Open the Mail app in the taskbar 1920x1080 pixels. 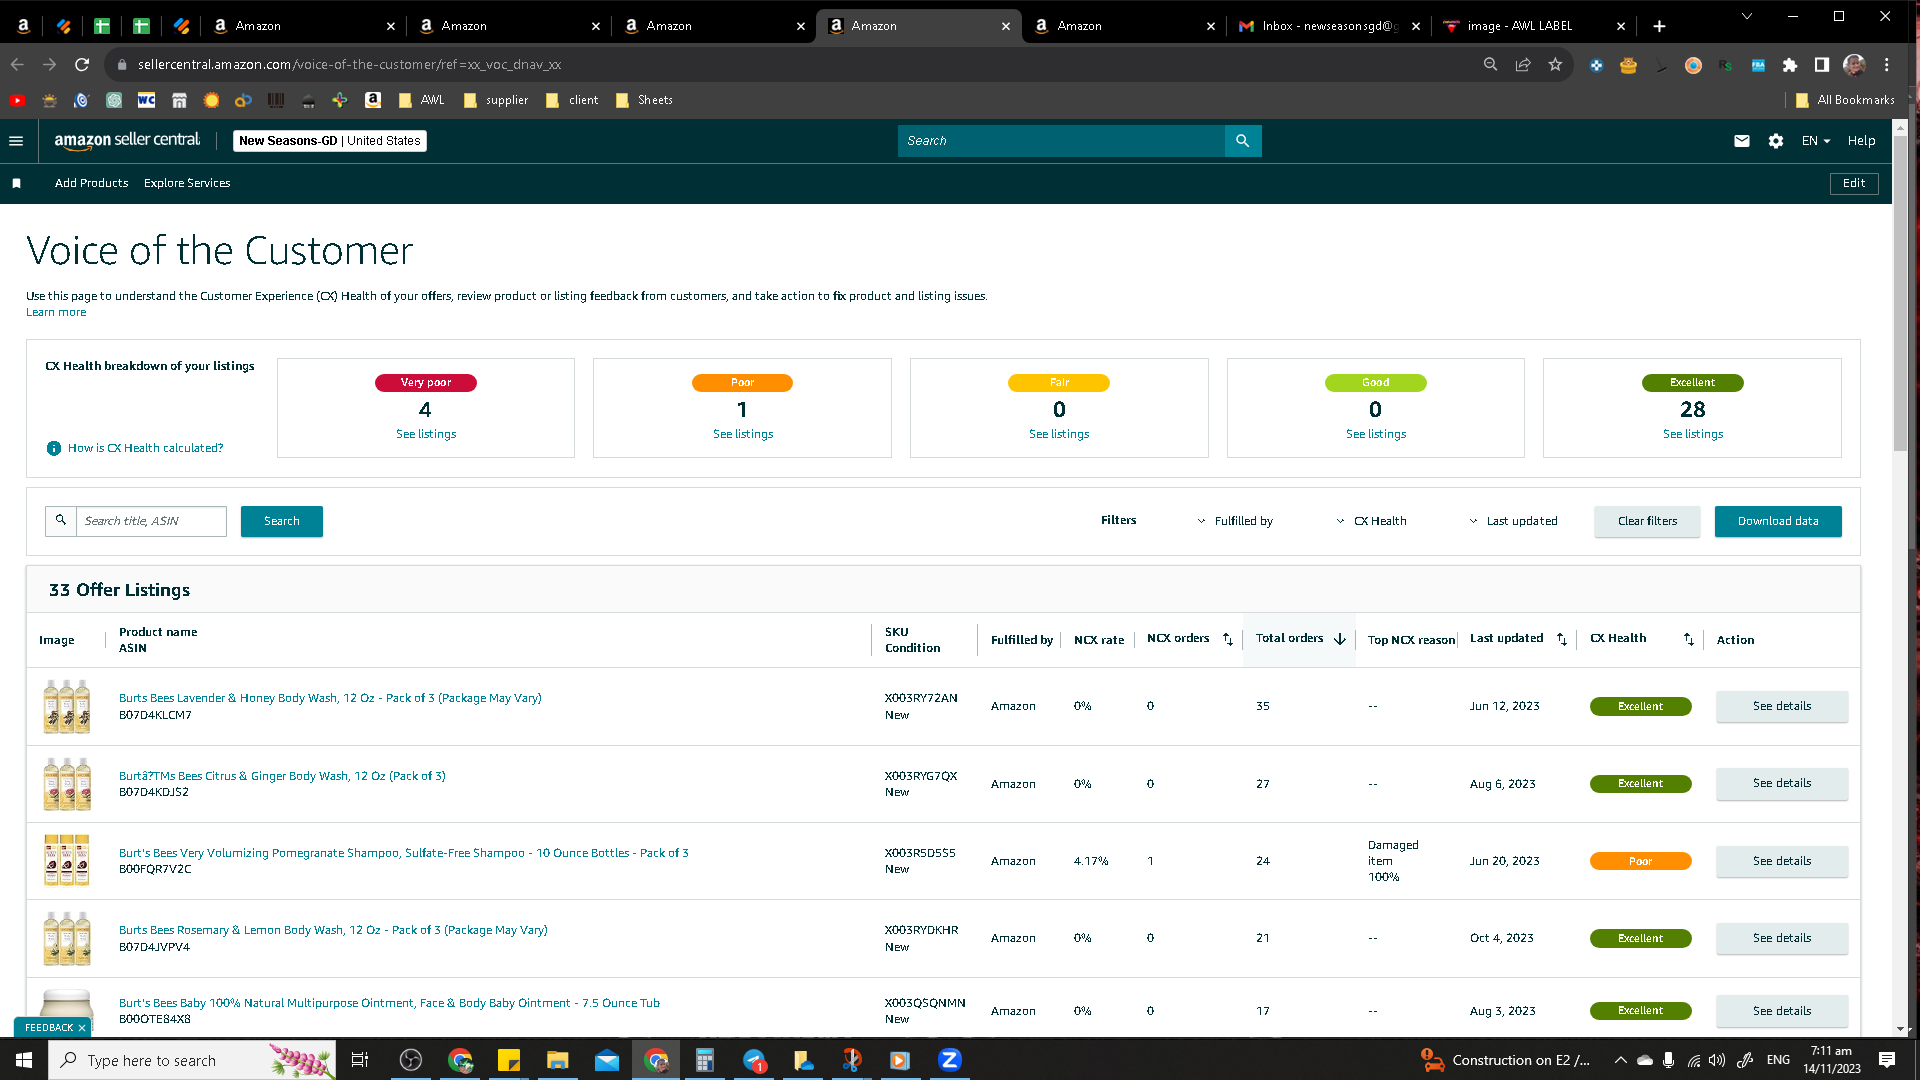607,1060
